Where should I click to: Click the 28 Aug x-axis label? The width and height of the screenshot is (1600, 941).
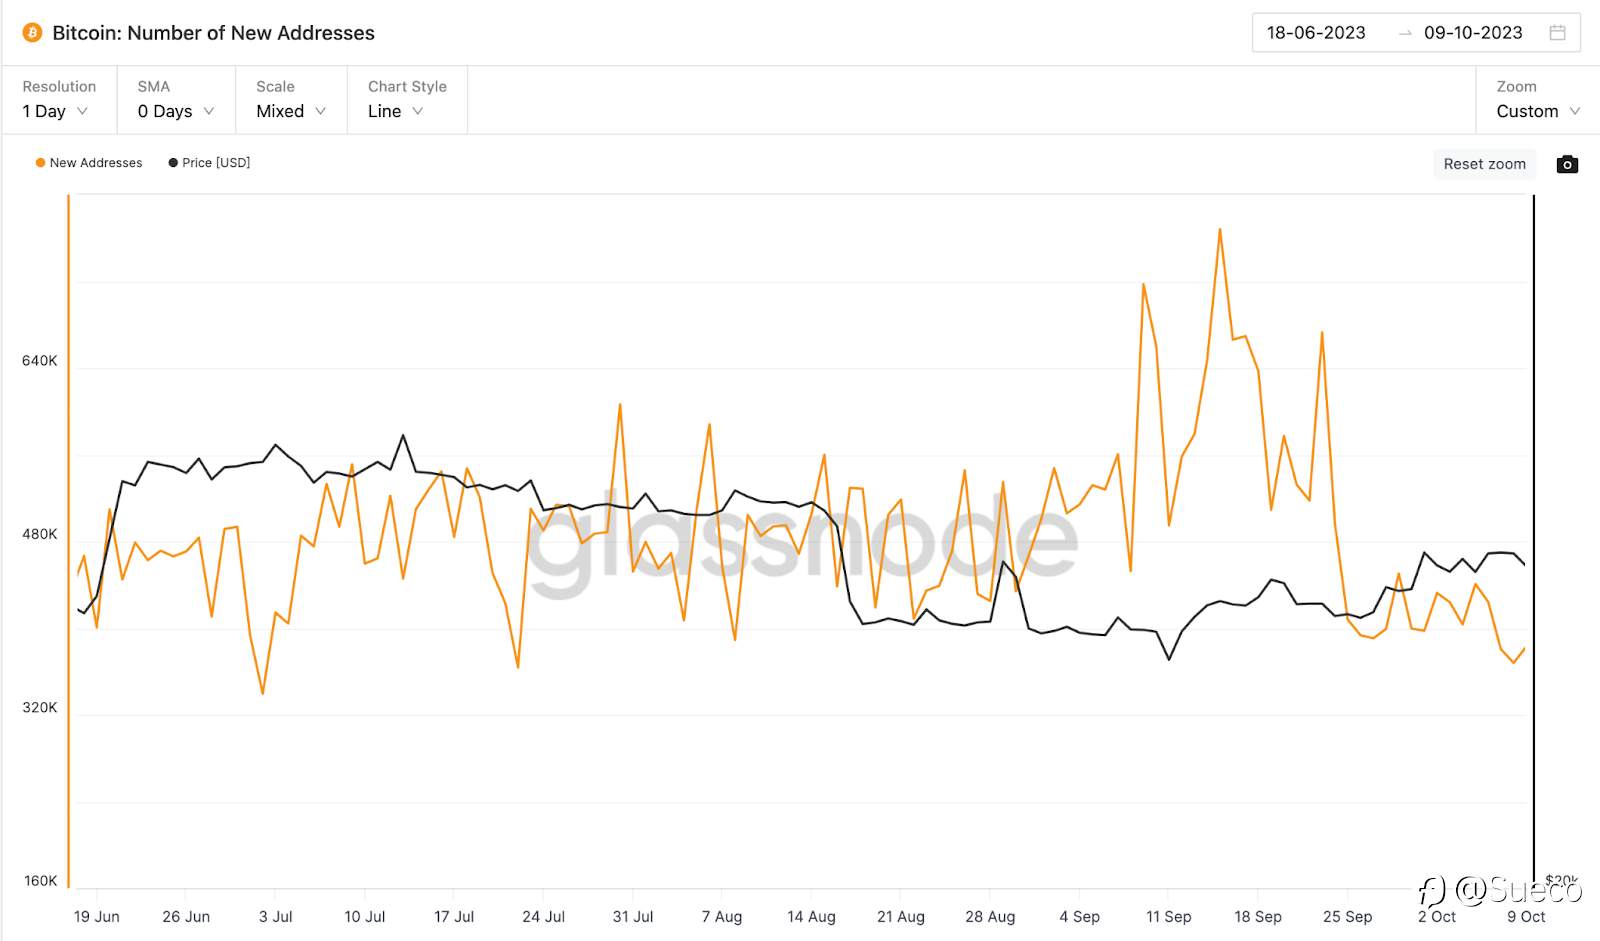(990, 917)
